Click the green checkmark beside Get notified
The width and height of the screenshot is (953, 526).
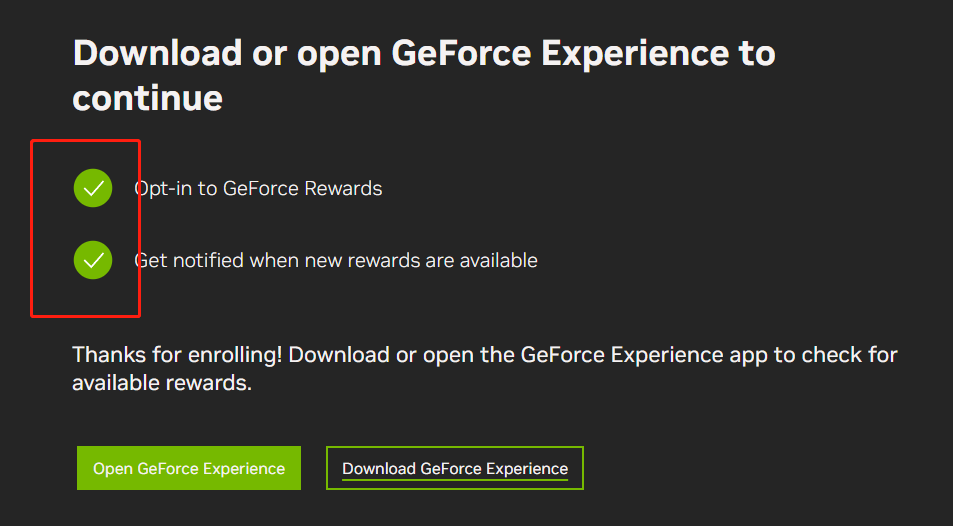click(x=93, y=260)
